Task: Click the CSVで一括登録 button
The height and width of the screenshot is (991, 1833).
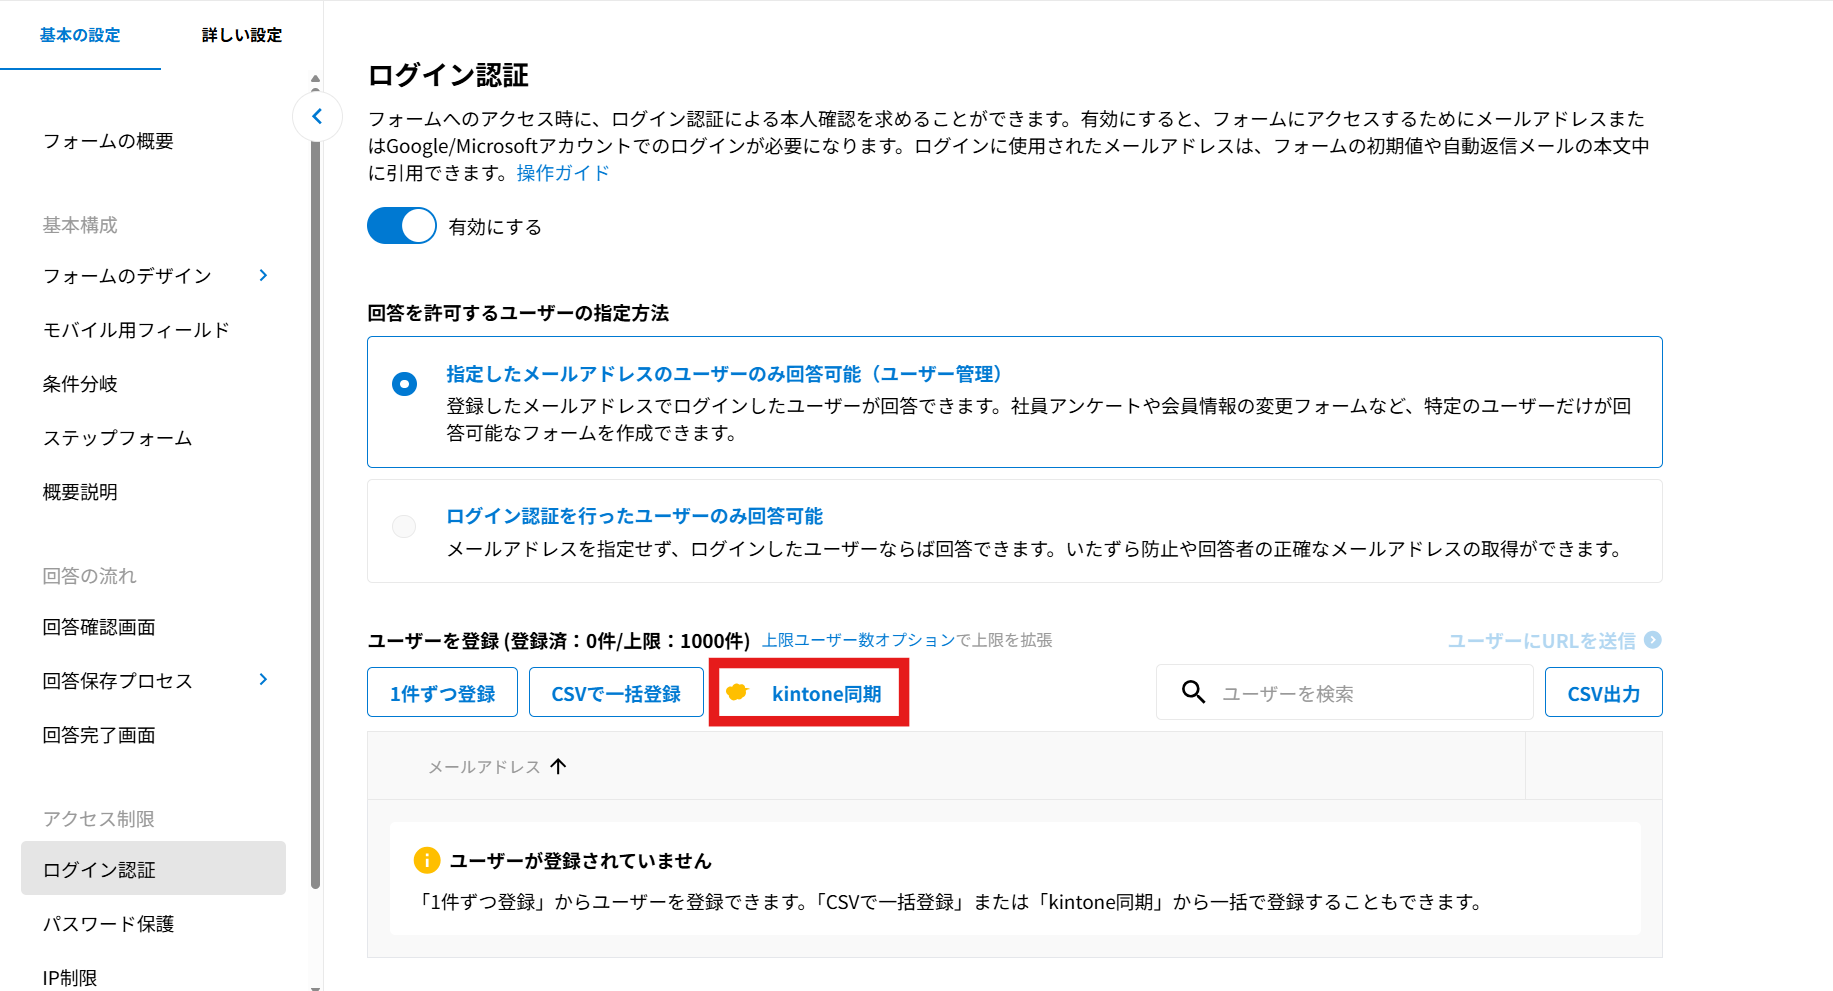Action: pyautogui.click(x=616, y=693)
